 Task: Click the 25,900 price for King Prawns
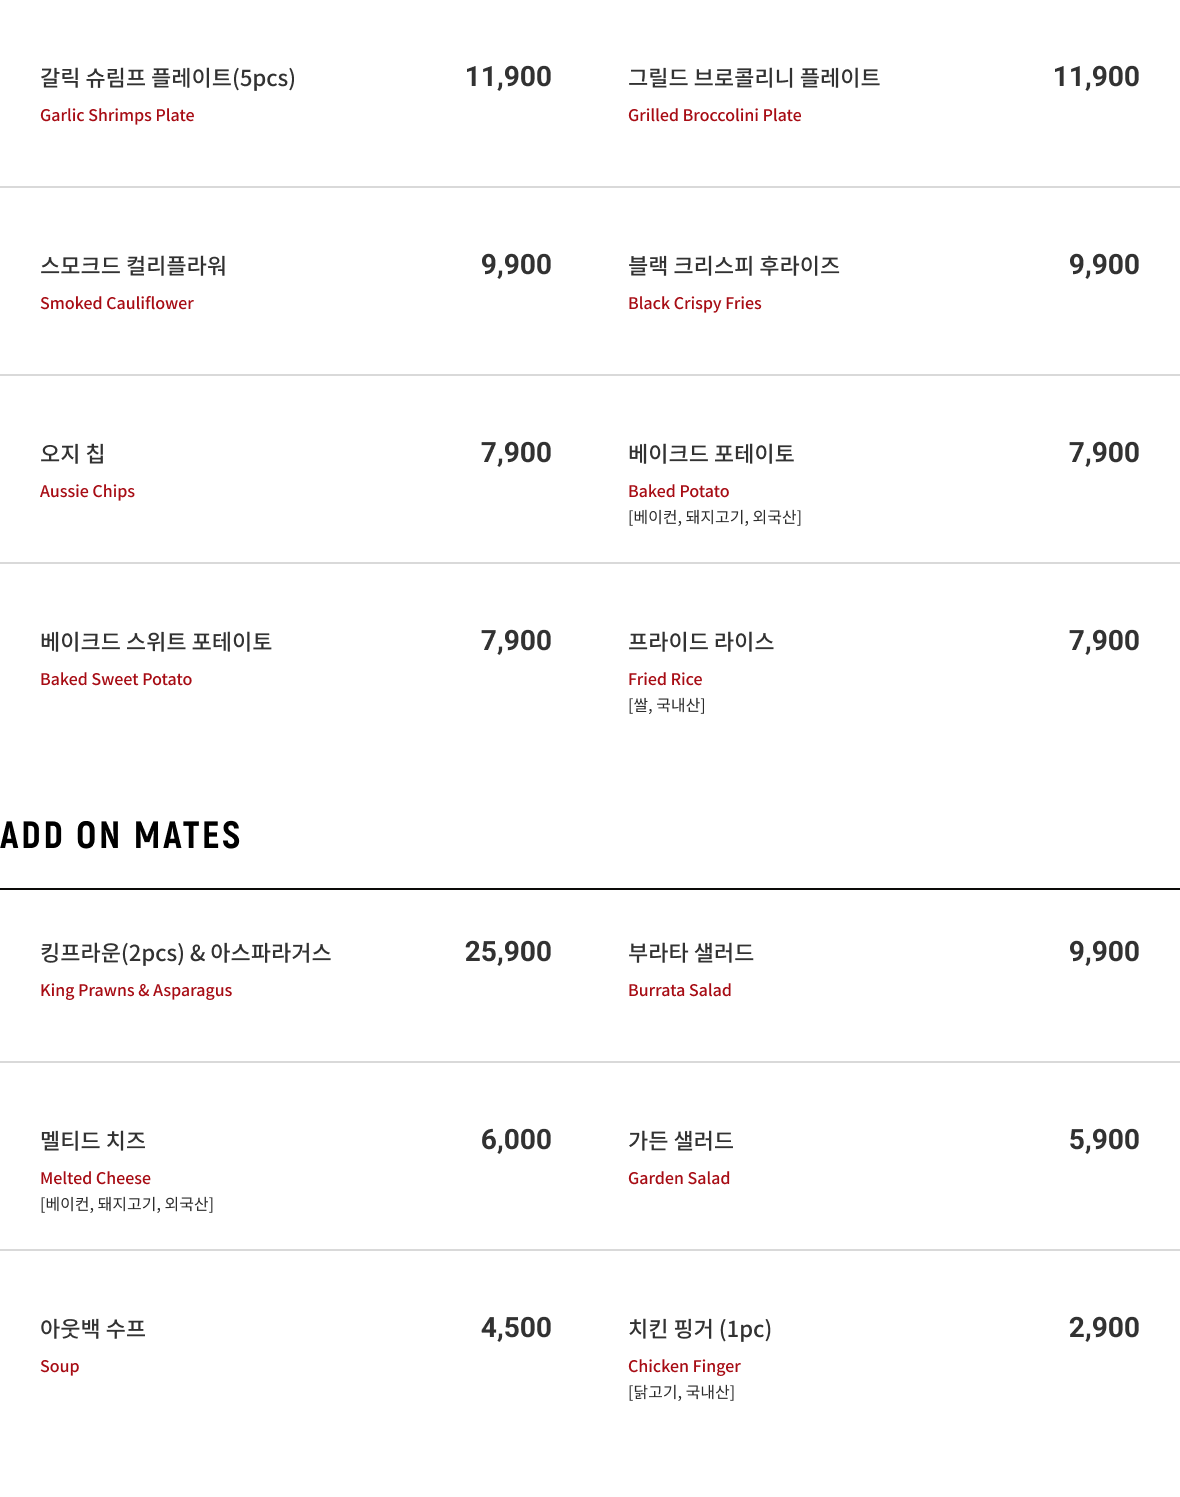tap(508, 951)
